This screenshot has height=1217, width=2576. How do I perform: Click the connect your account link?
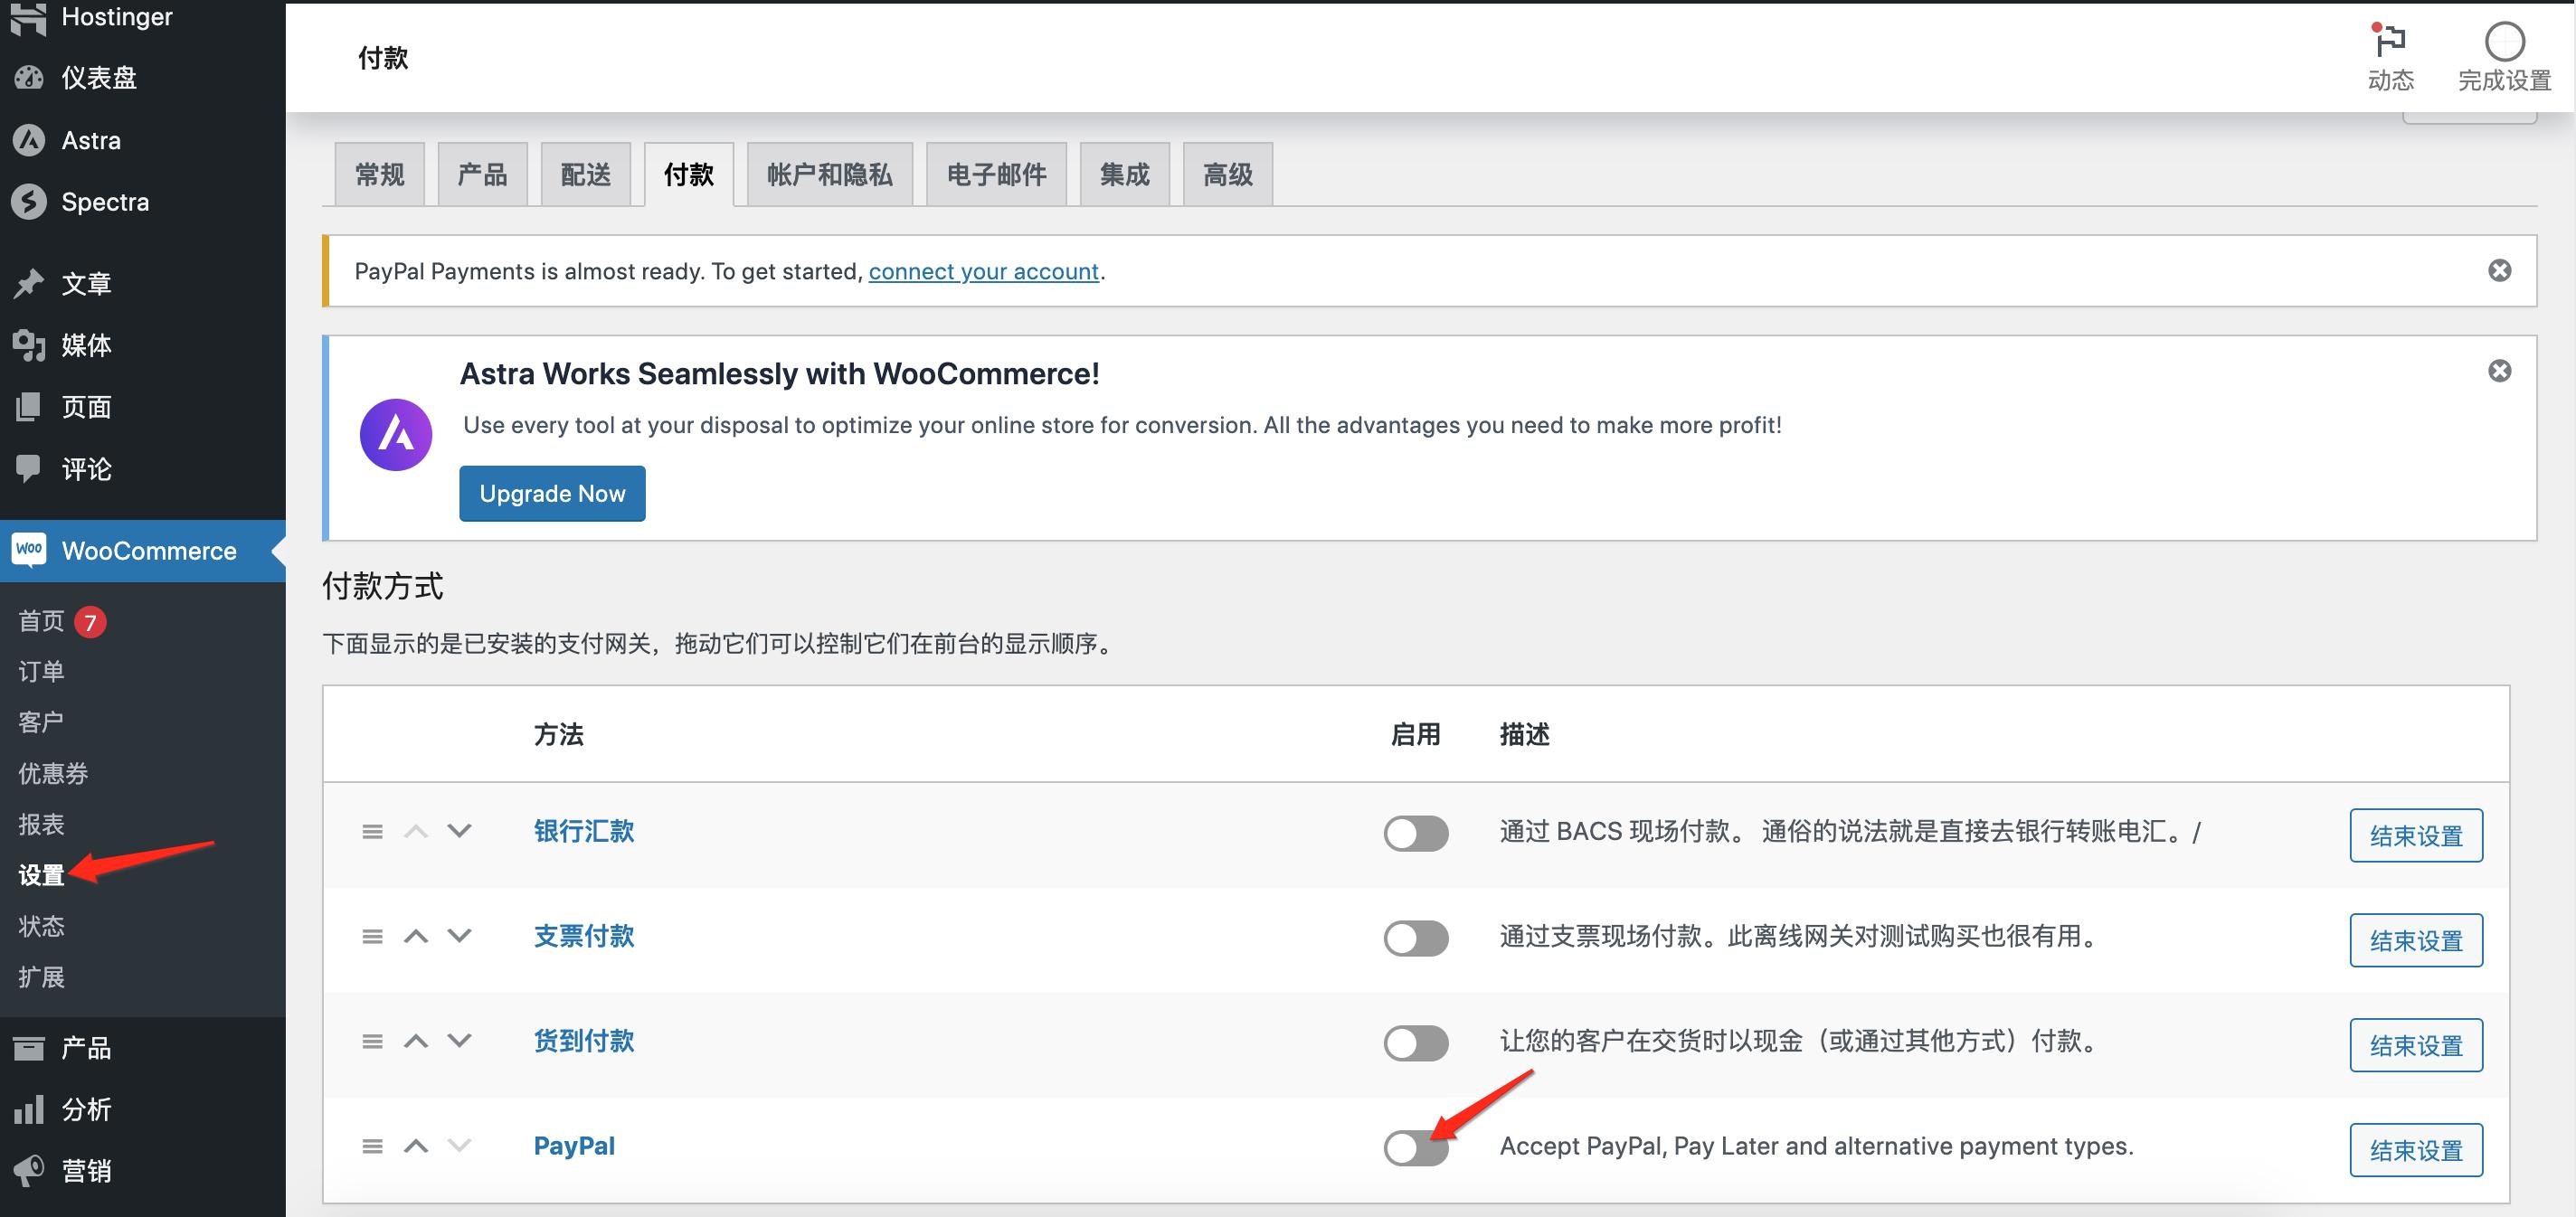click(983, 271)
